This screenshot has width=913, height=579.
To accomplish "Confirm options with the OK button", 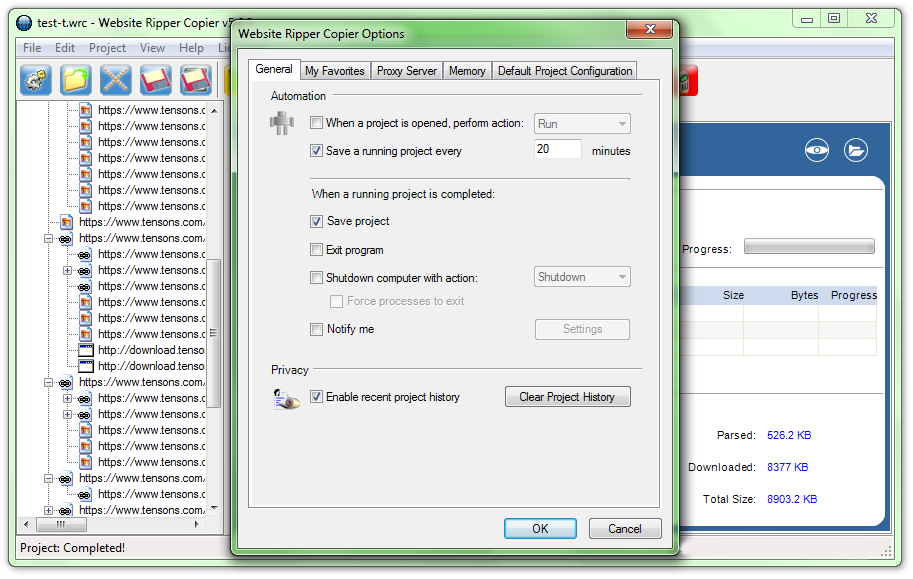I will [540, 529].
